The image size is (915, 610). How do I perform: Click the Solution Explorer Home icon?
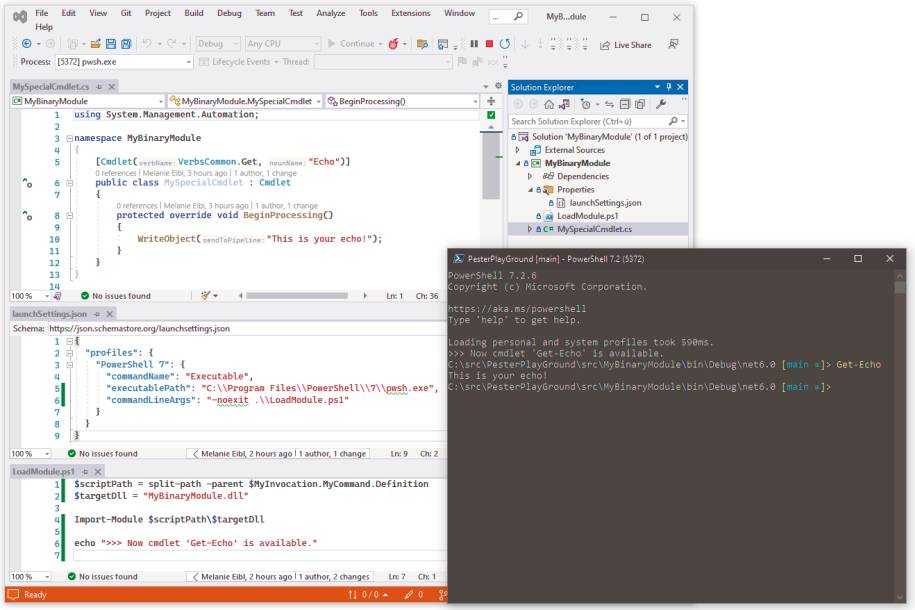(x=549, y=104)
